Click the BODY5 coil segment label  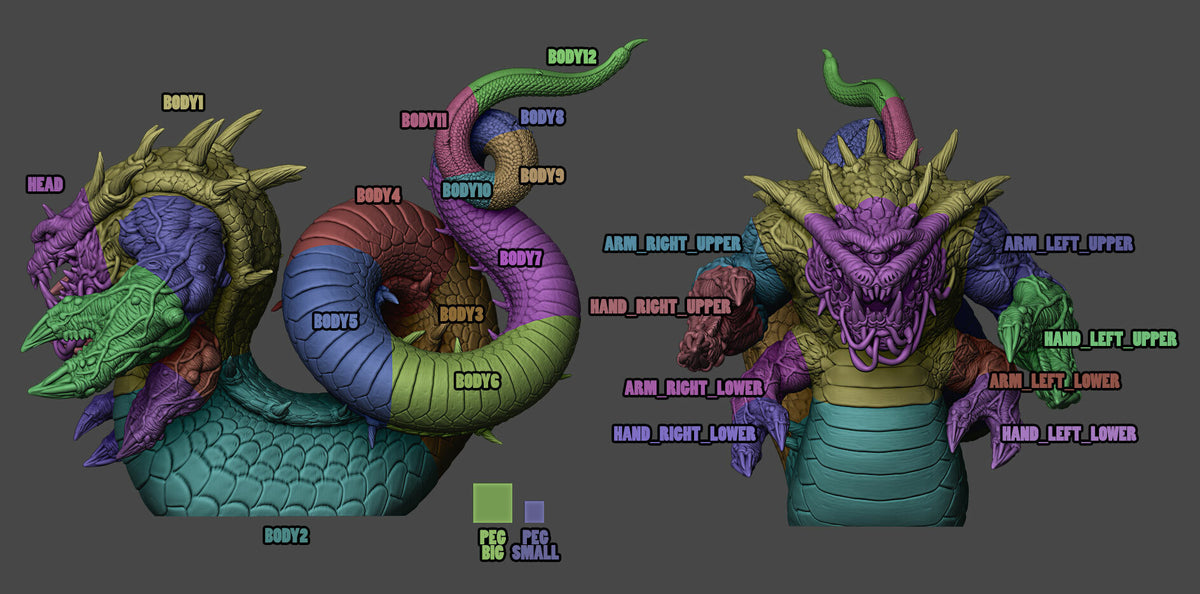pos(336,320)
